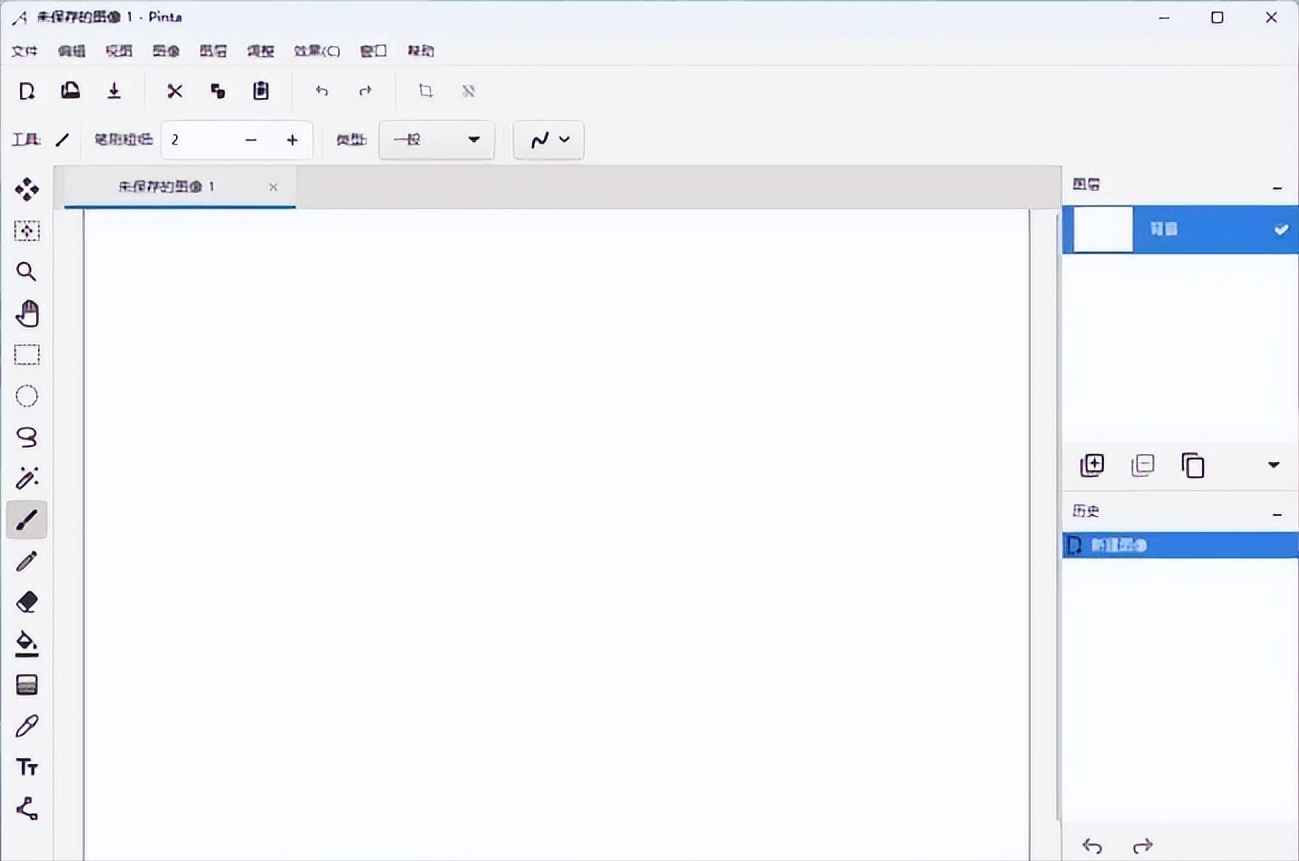
Task: Create a new image from the toolbar
Action: (27, 91)
